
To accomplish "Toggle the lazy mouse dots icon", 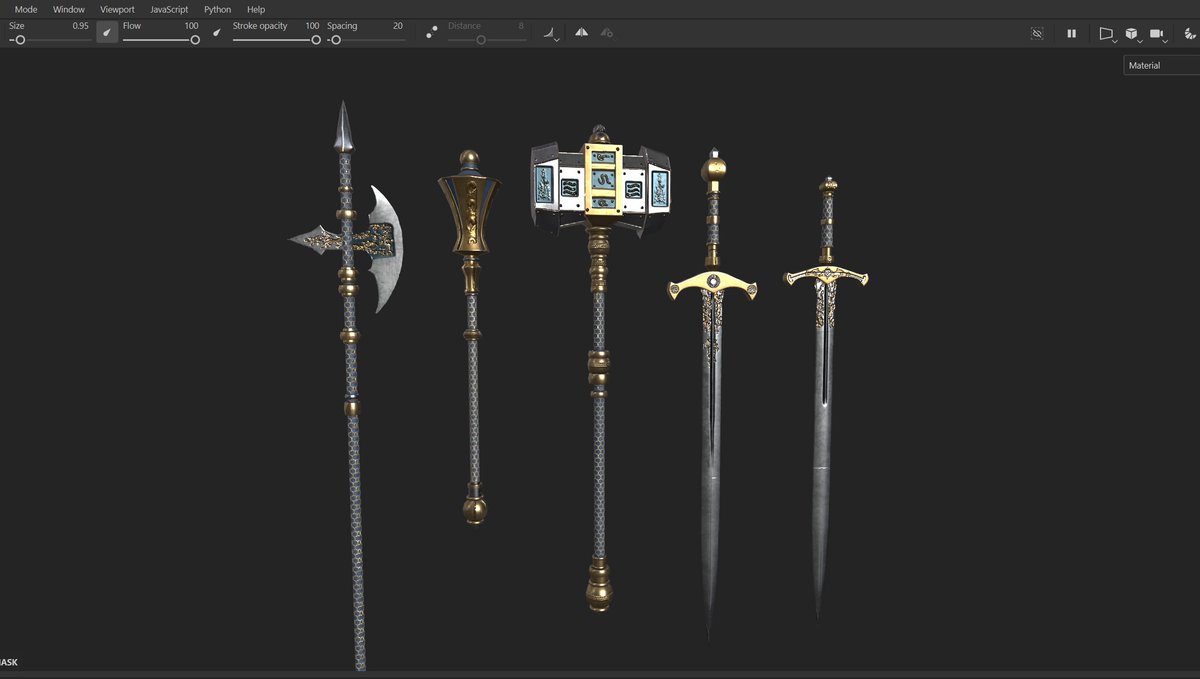I will [x=431, y=33].
